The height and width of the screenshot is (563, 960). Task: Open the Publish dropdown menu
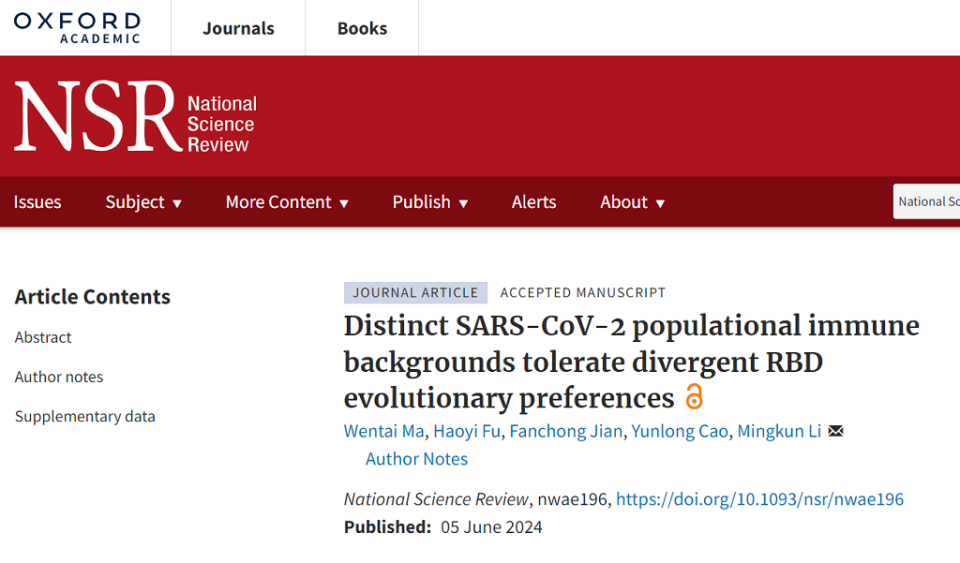click(x=430, y=202)
